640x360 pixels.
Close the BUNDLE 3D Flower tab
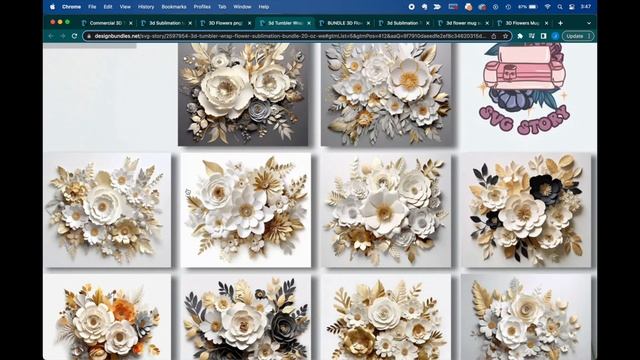coord(368,23)
